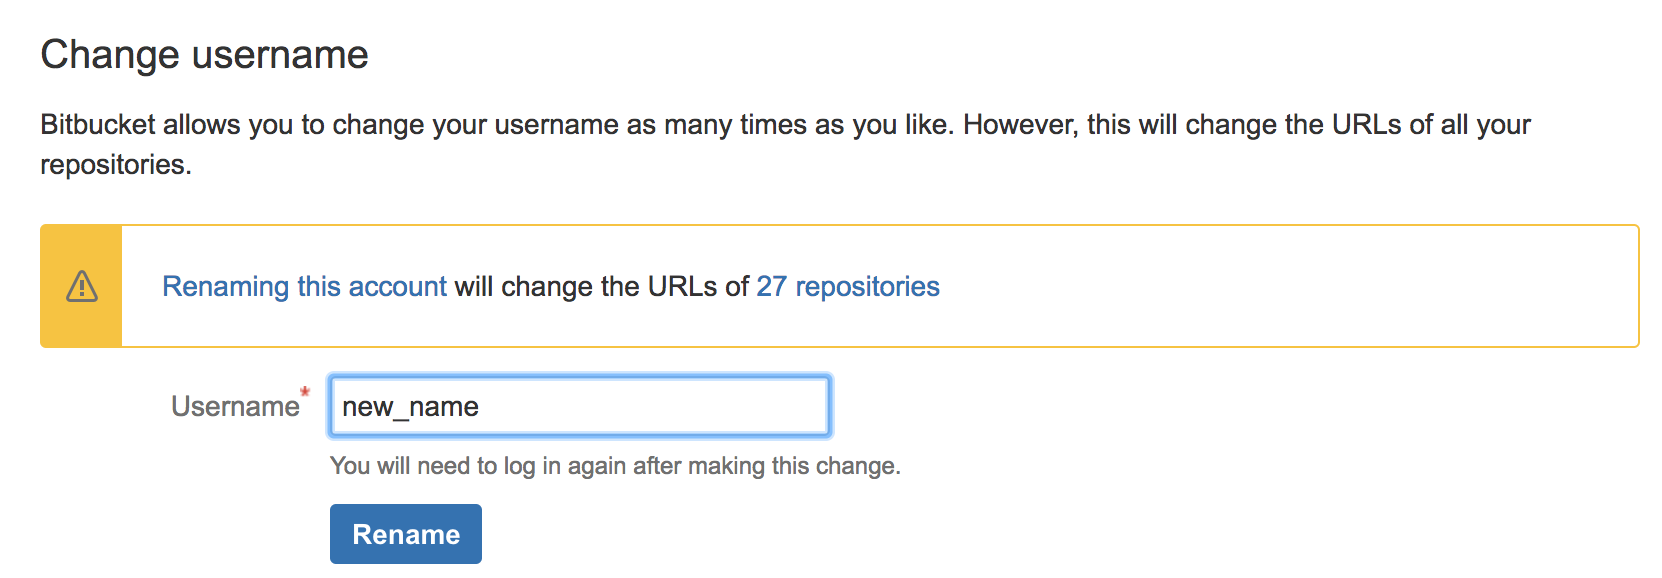The image size is (1662, 578).
Task: View the '27 repositories' link
Action: click(846, 286)
